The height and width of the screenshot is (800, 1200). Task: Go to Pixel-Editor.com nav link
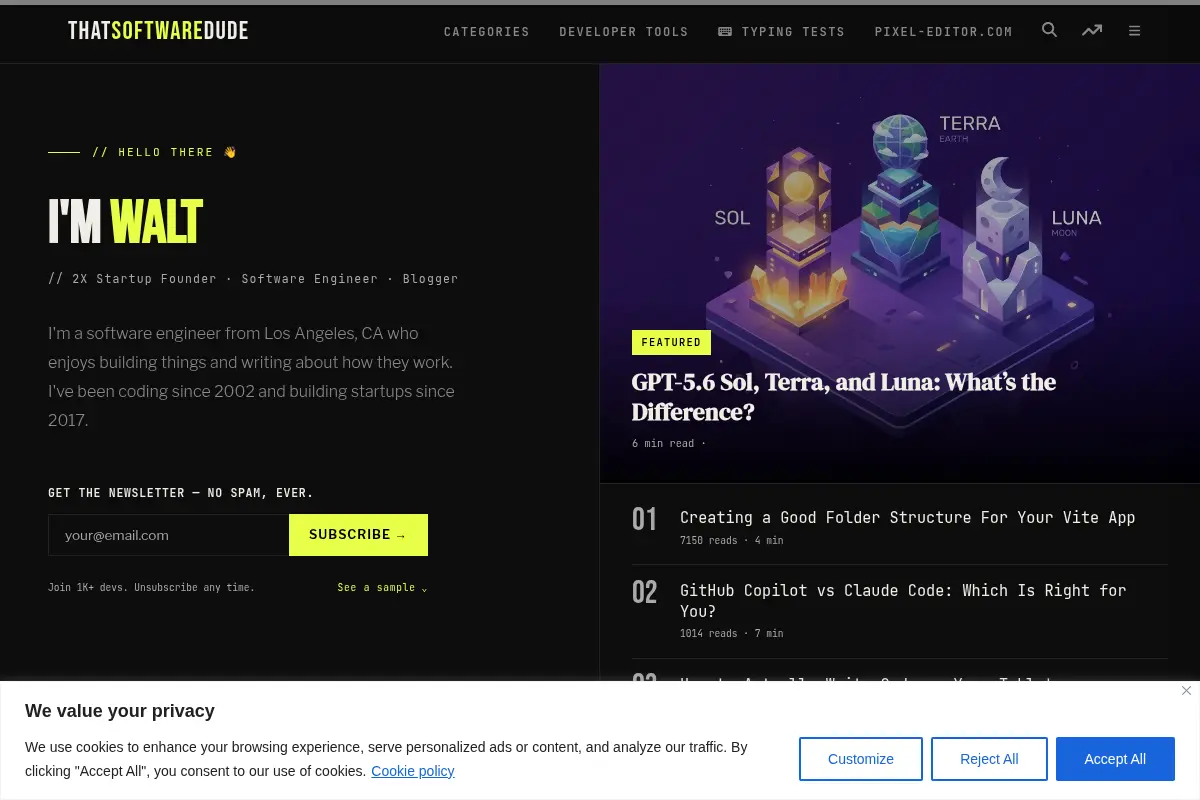(944, 32)
